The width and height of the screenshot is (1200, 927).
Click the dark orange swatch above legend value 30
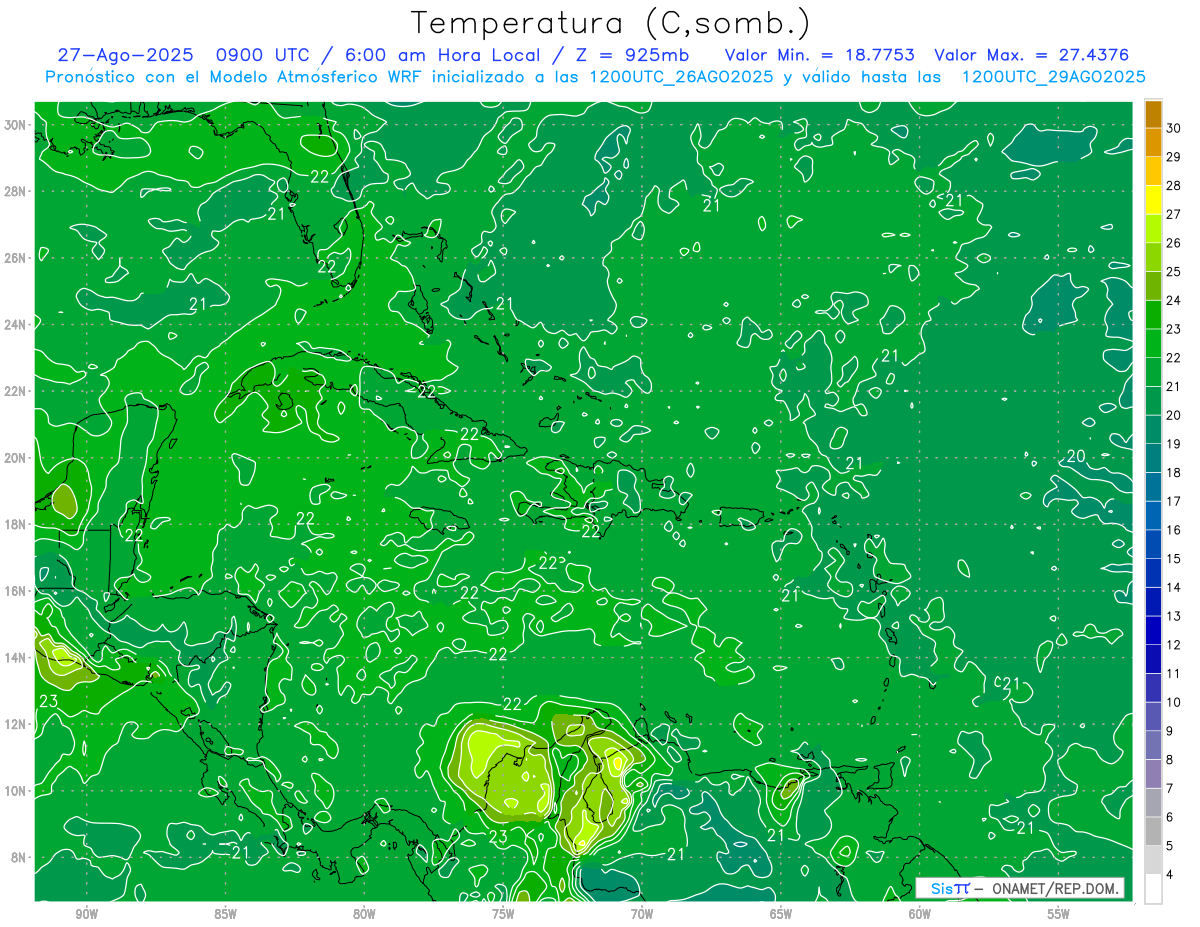pos(1153,113)
